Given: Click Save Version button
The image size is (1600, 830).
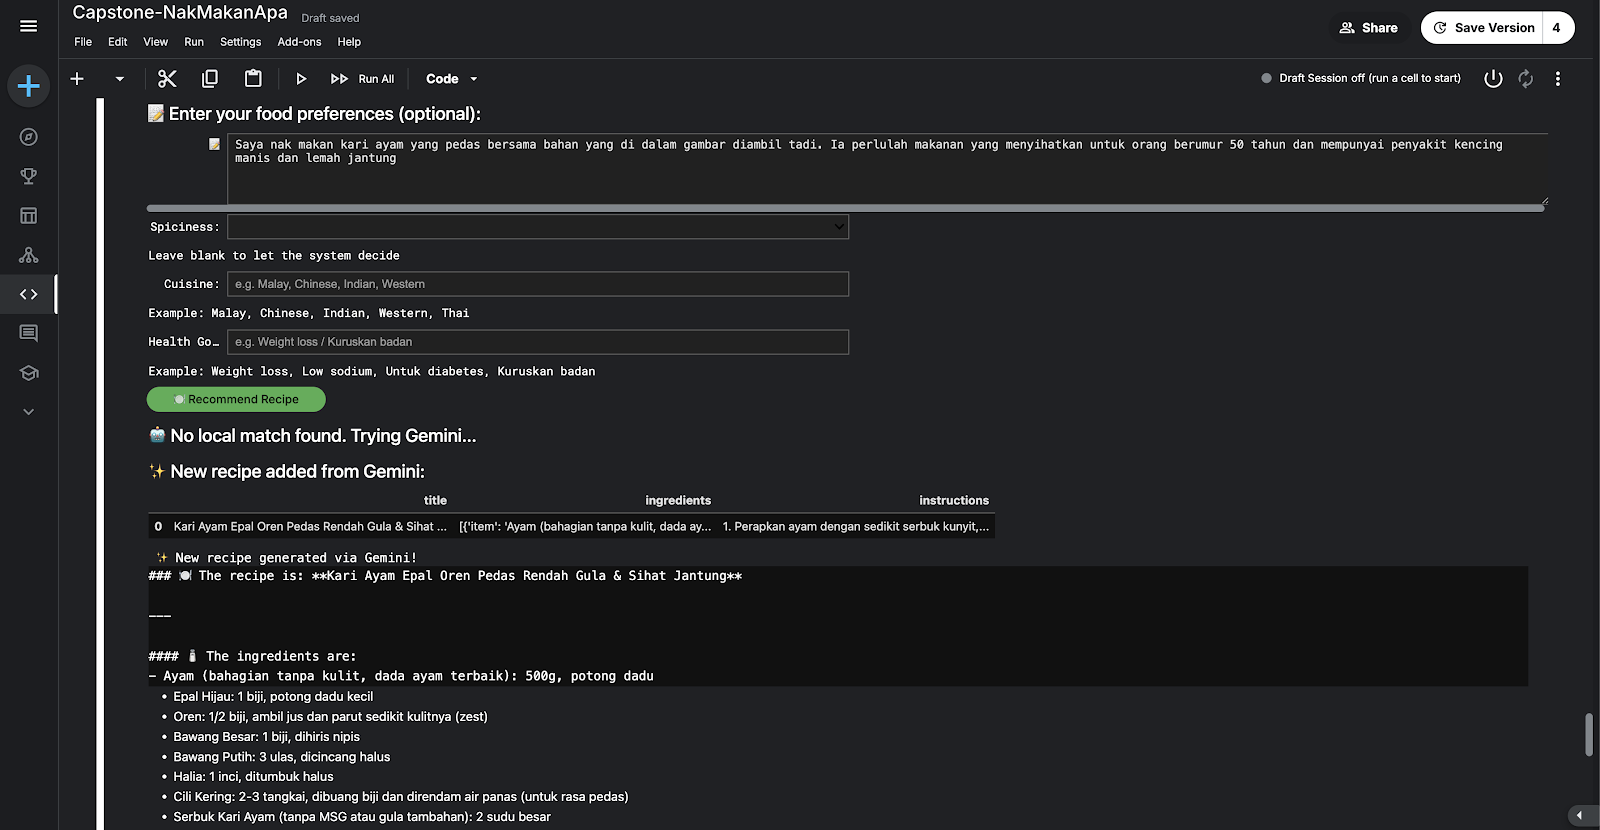Looking at the screenshot, I should [x=1483, y=28].
